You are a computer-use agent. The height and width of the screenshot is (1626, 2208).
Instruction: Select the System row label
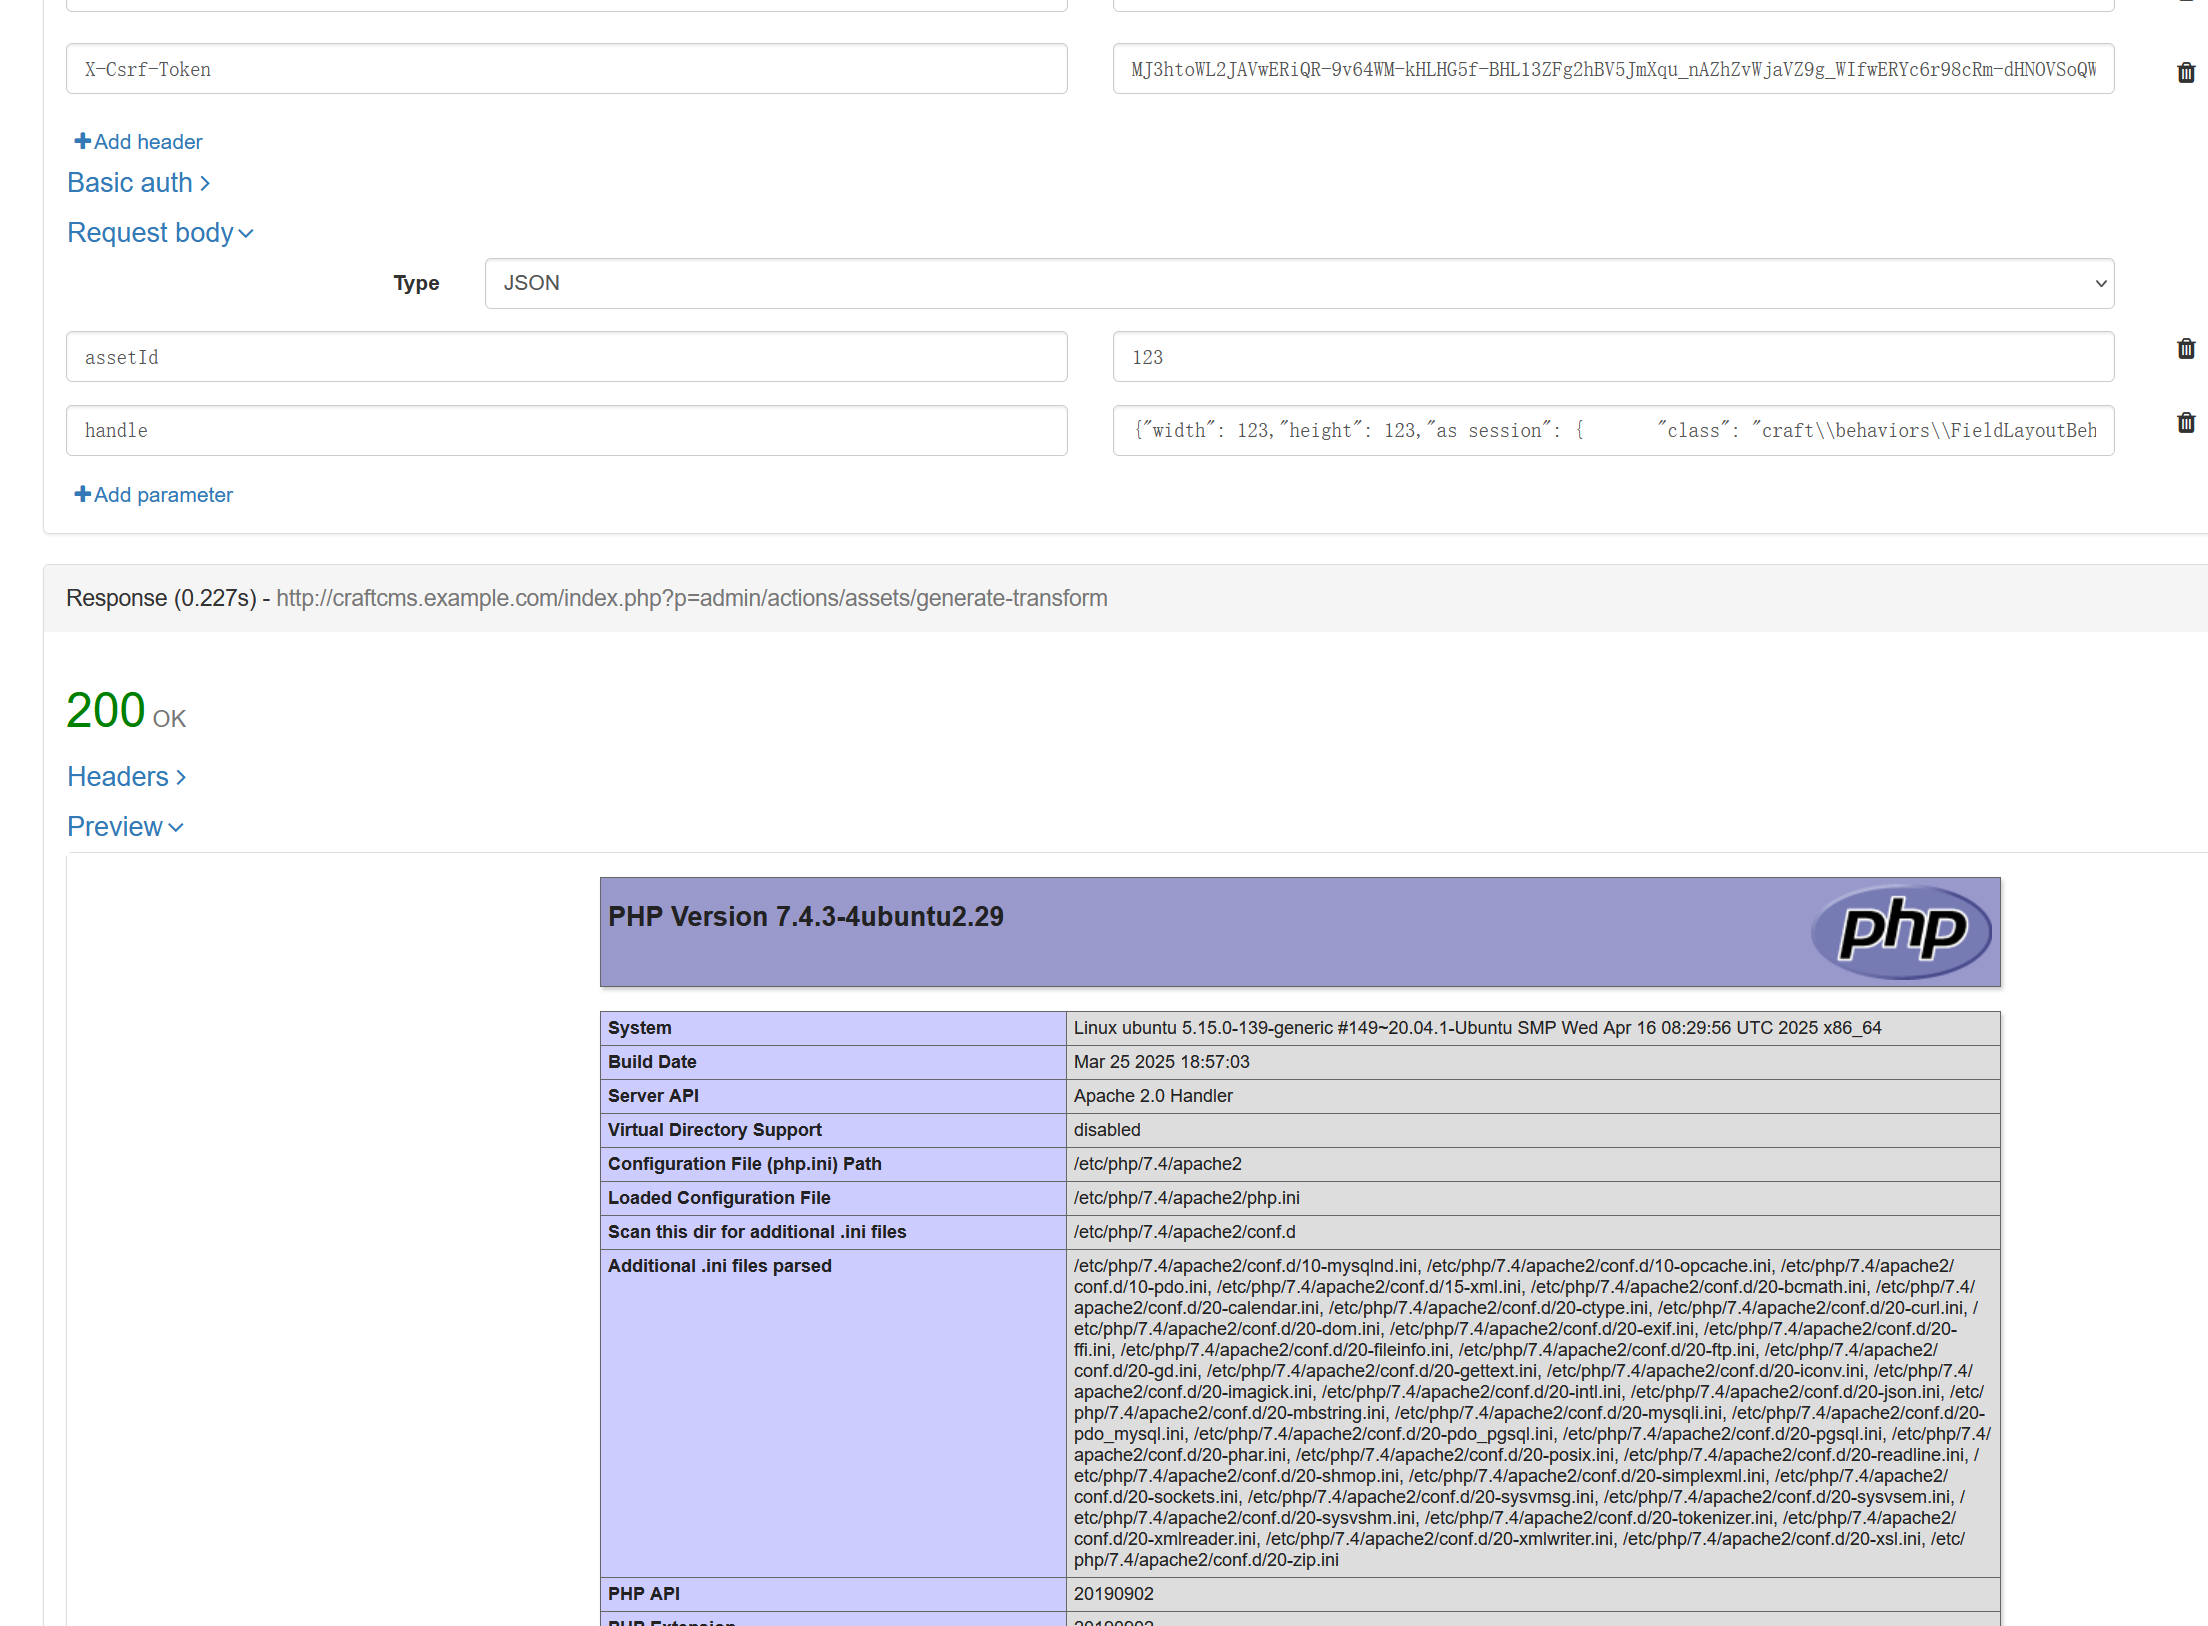(x=640, y=1028)
